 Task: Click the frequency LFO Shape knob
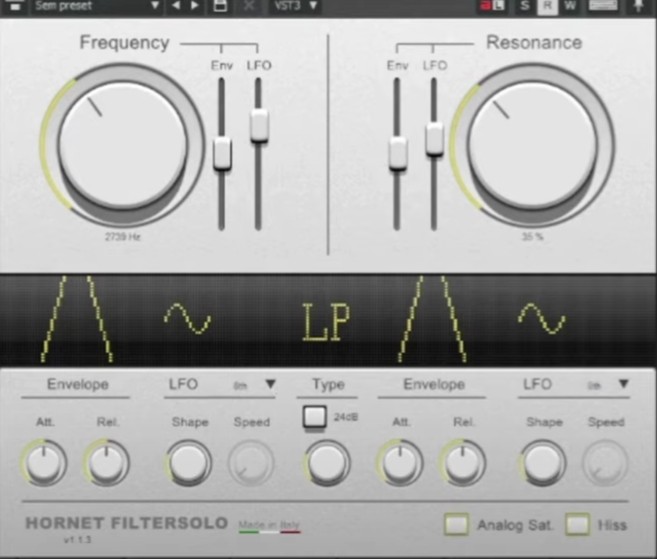coord(188,463)
